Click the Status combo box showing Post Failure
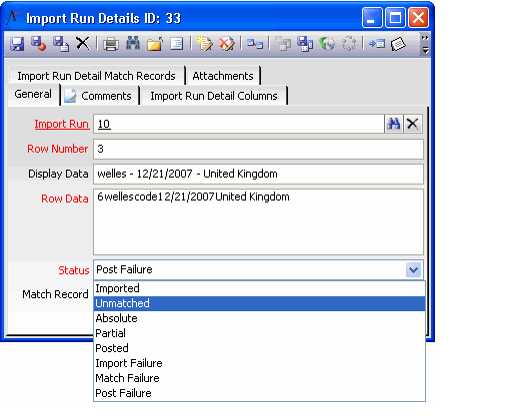The image size is (528, 420). [x=258, y=269]
